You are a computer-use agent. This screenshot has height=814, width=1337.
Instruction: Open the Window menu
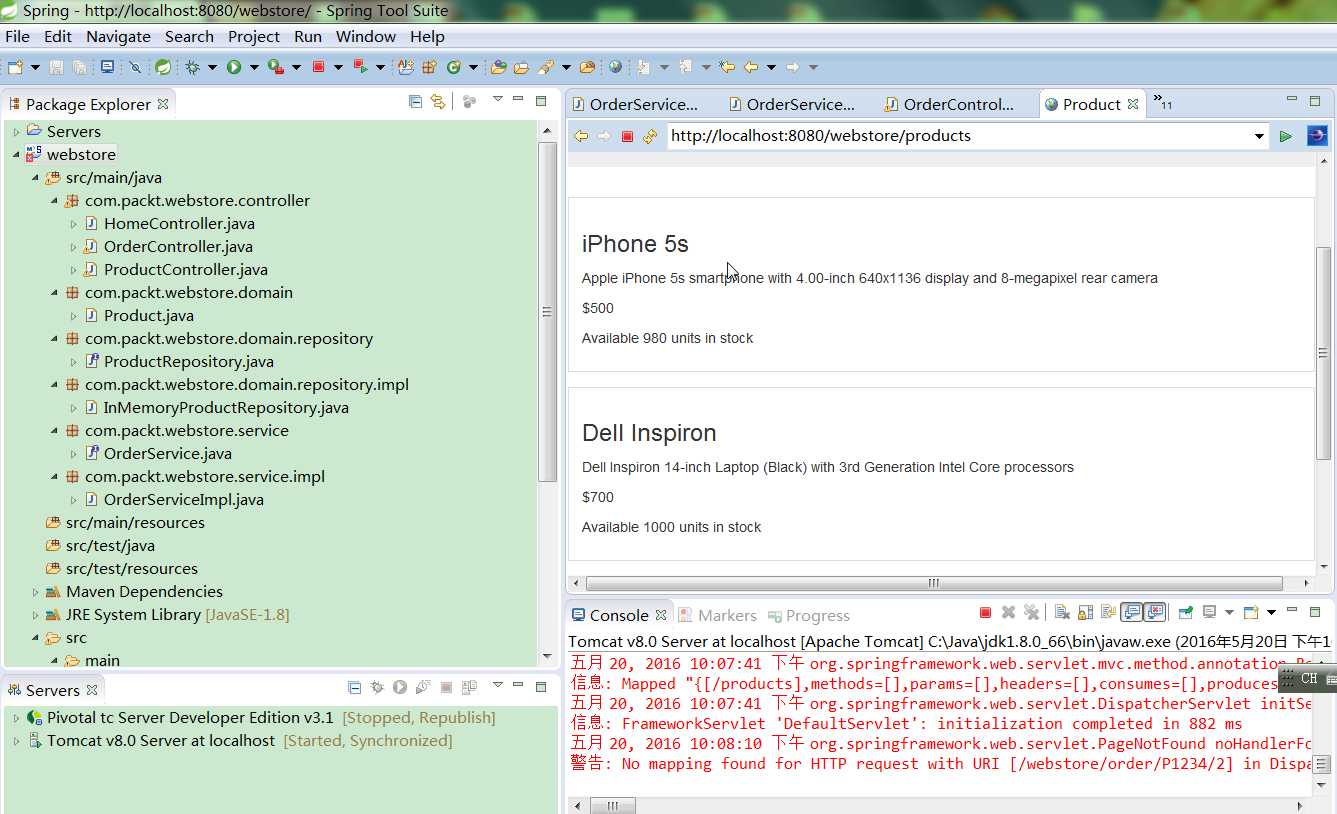click(x=366, y=36)
